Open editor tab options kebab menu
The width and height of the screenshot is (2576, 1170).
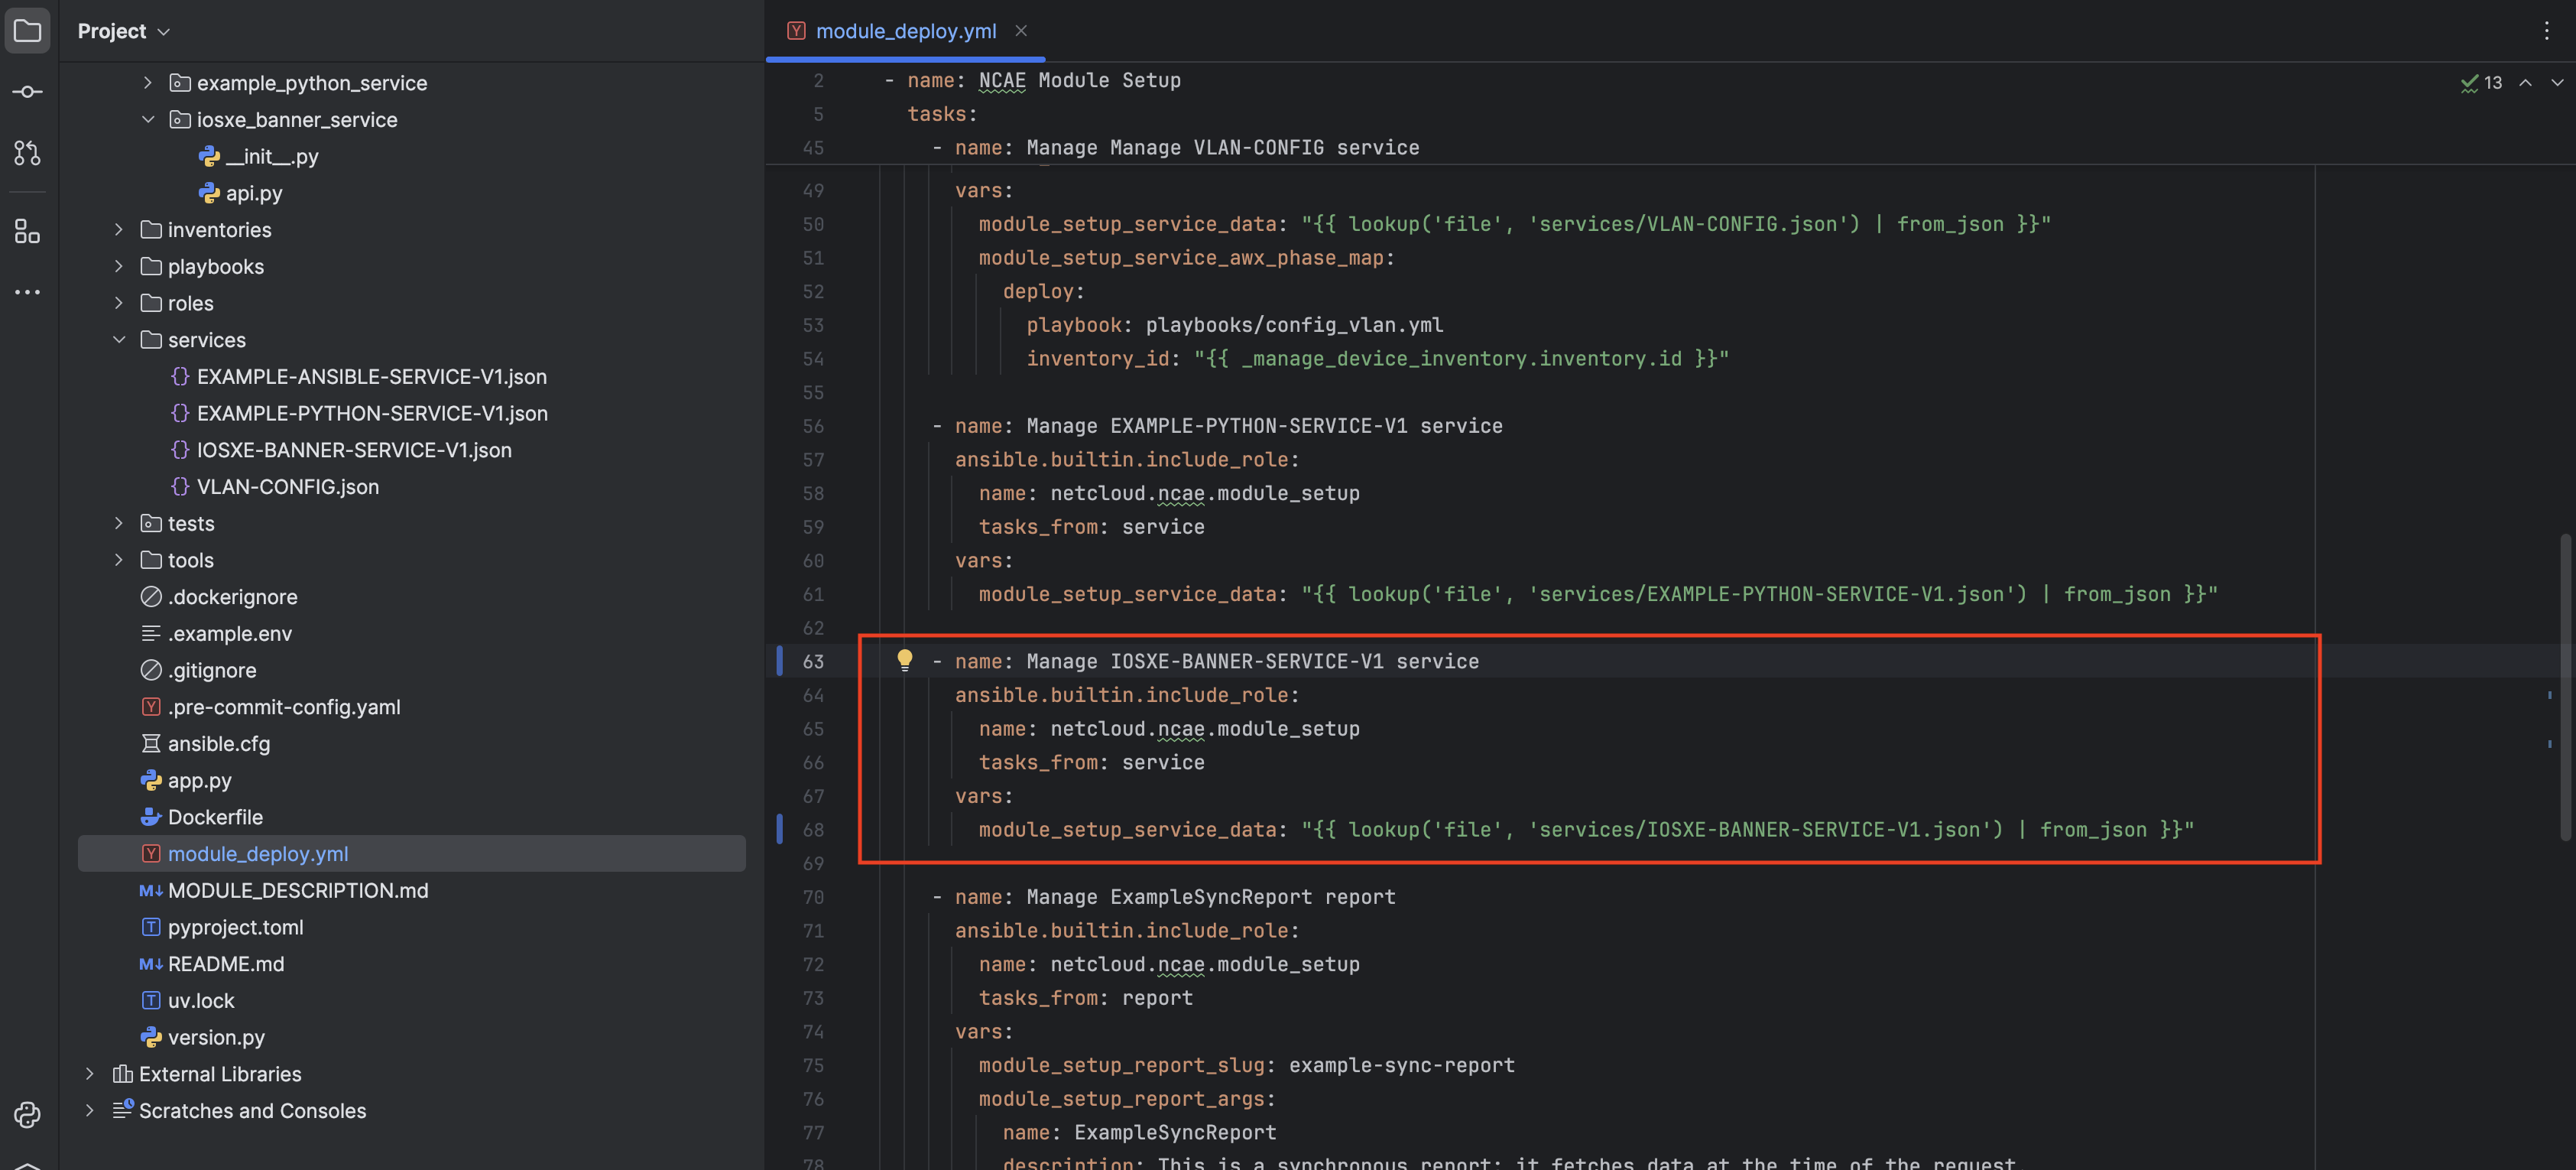[2546, 31]
